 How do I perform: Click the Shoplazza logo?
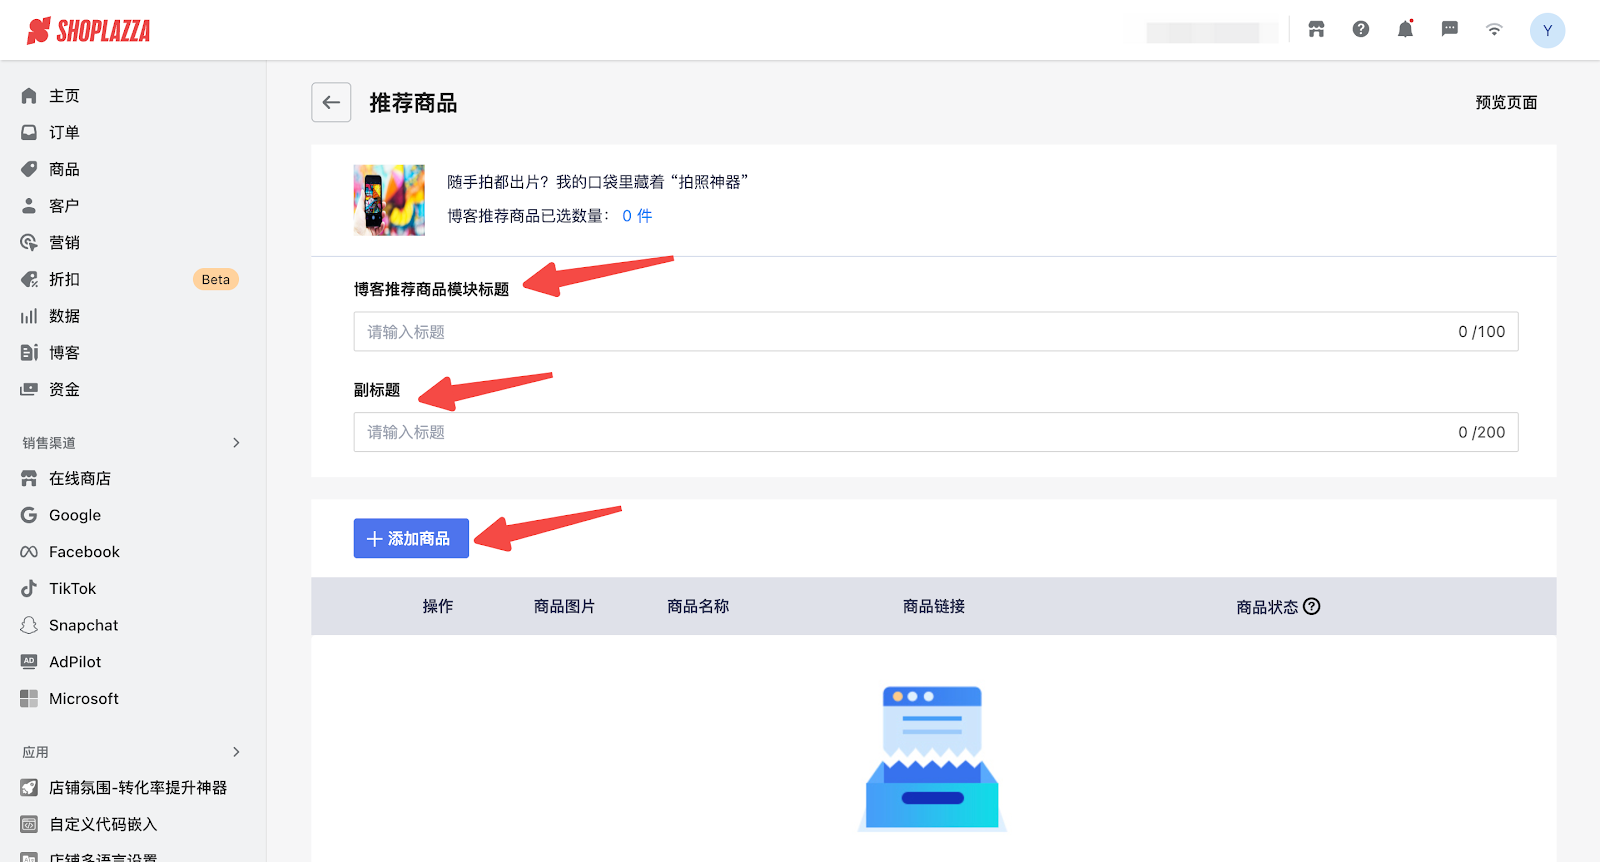(89, 31)
